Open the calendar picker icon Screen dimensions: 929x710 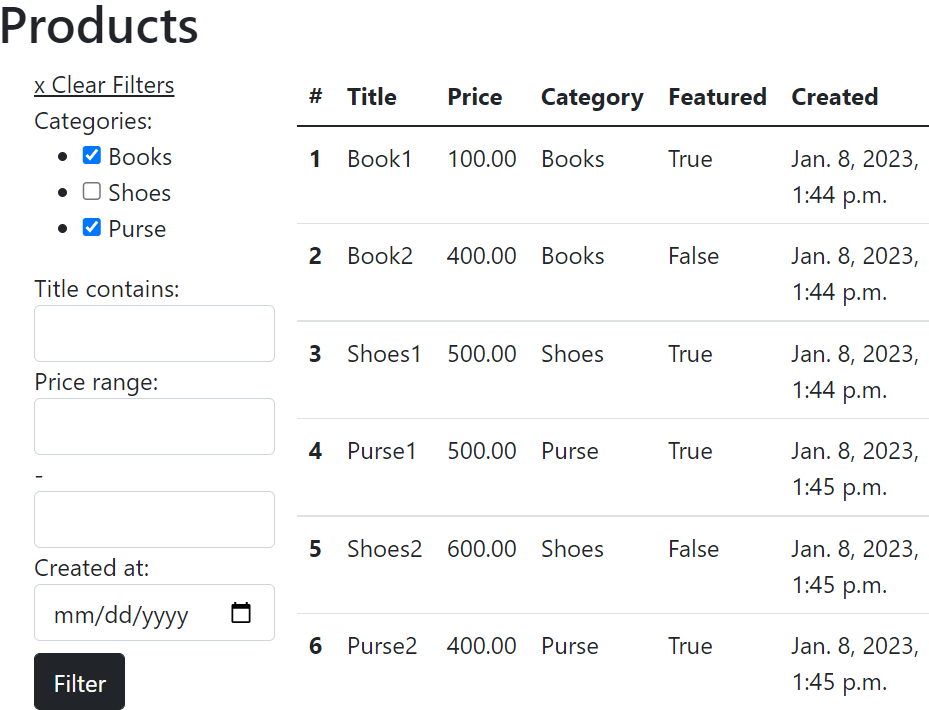coord(241,613)
